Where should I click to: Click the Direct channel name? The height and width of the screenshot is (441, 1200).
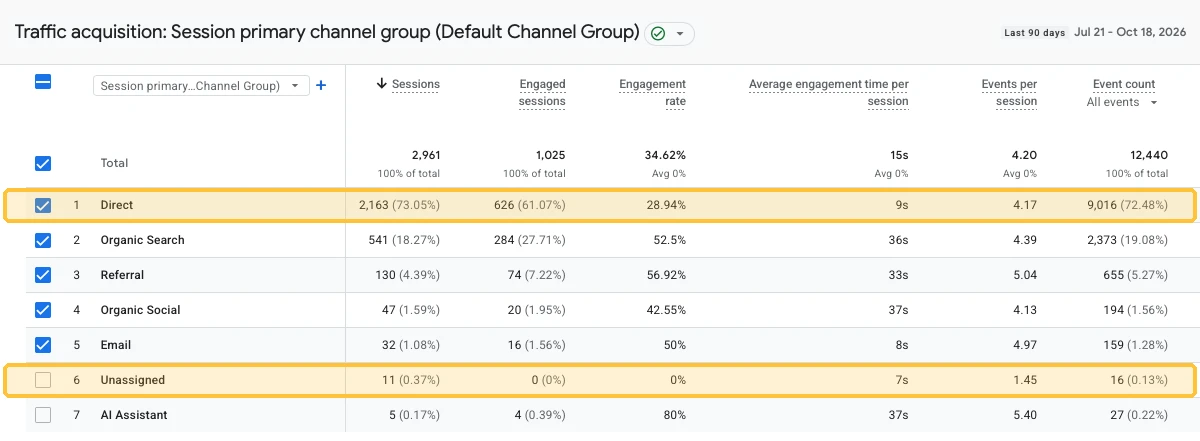pyautogui.click(x=117, y=205)
